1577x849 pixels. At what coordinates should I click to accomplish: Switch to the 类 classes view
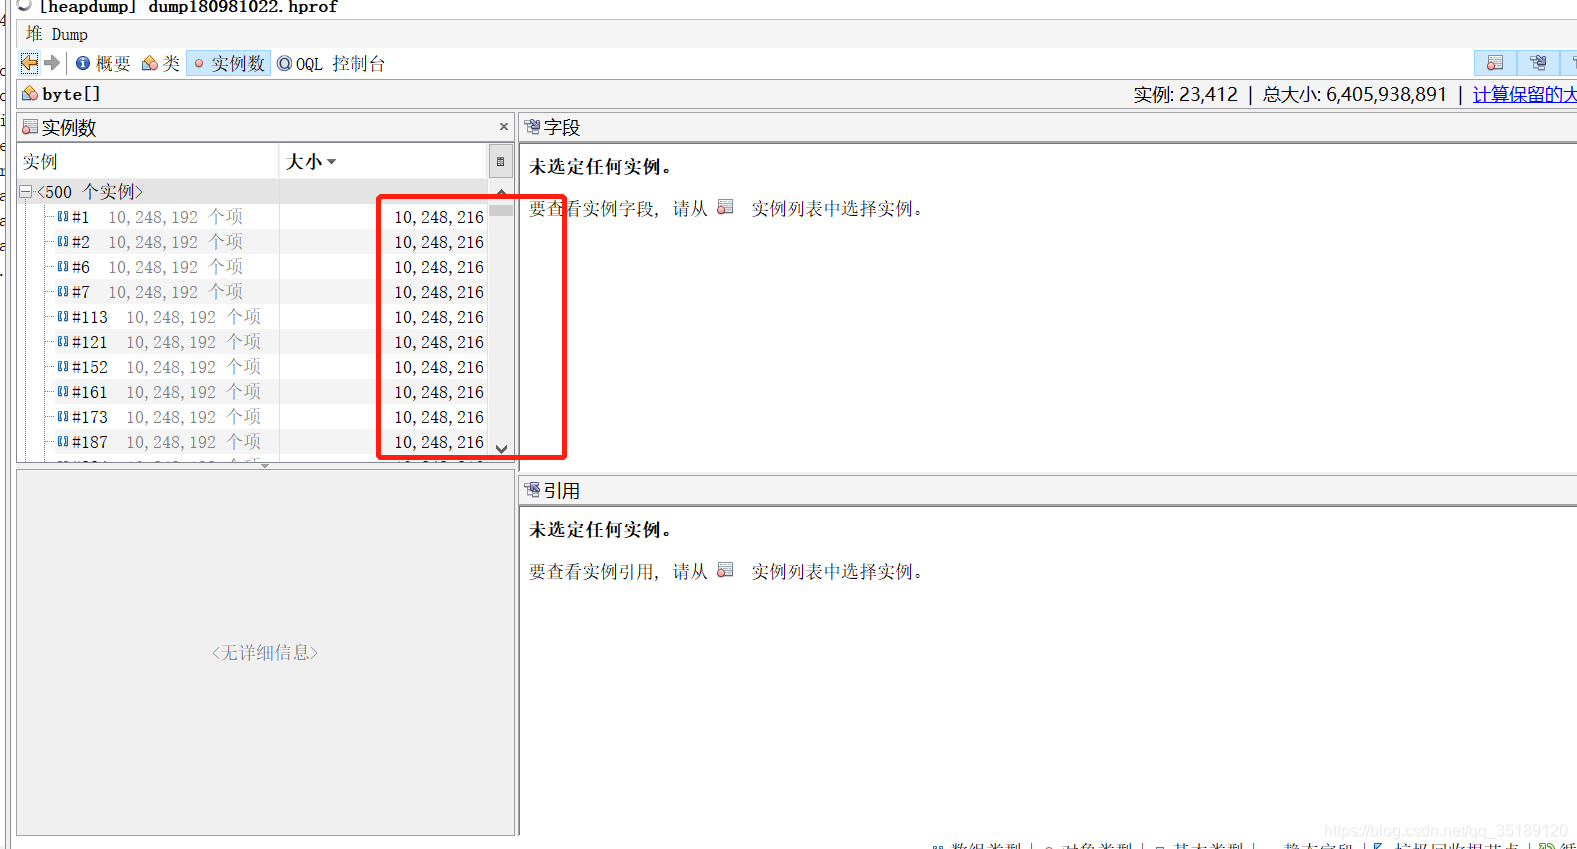[161, 63]
